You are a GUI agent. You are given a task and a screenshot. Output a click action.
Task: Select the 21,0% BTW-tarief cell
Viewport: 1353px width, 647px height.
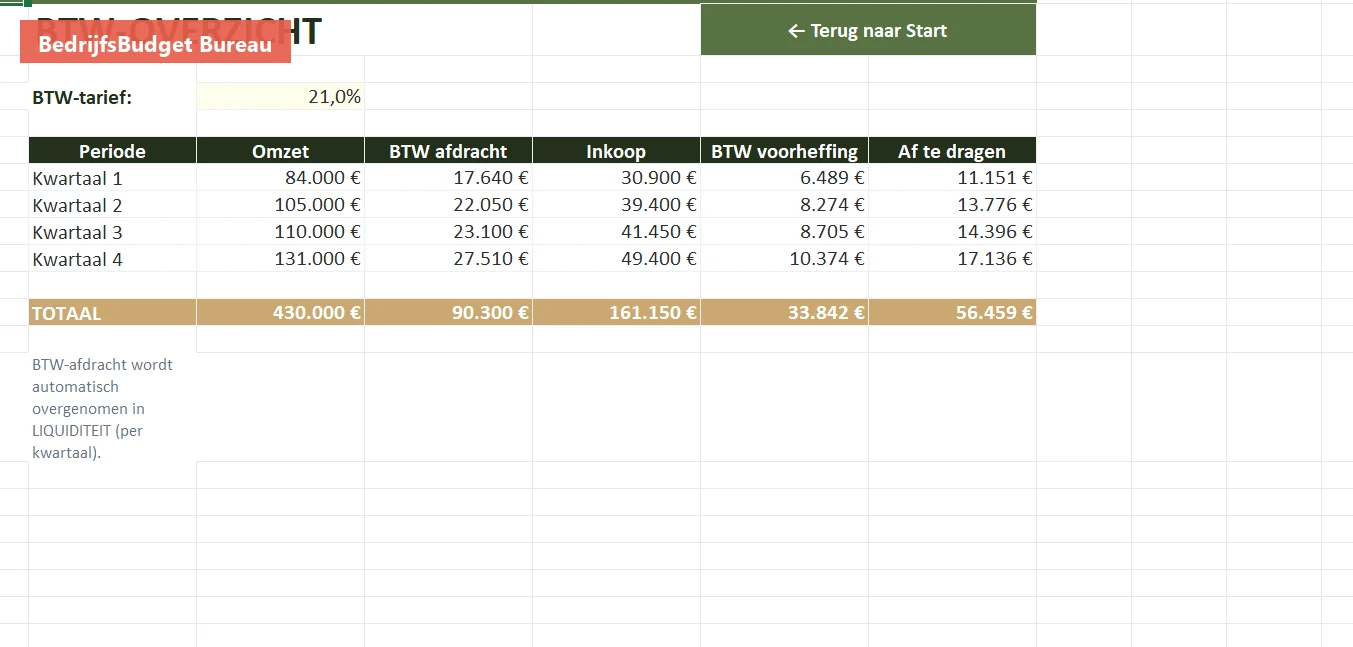point(281,97)
